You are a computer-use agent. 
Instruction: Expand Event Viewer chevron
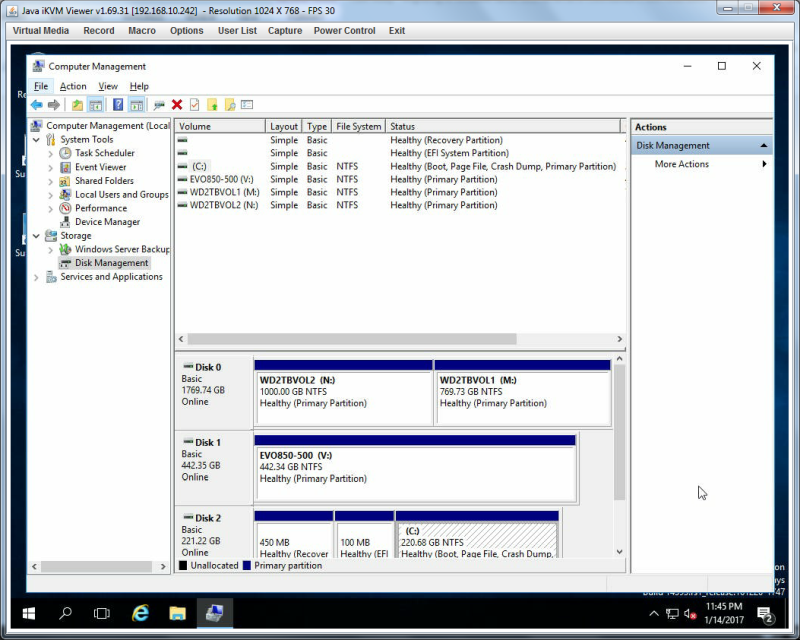pyautogui.click(x=51, y=167)
